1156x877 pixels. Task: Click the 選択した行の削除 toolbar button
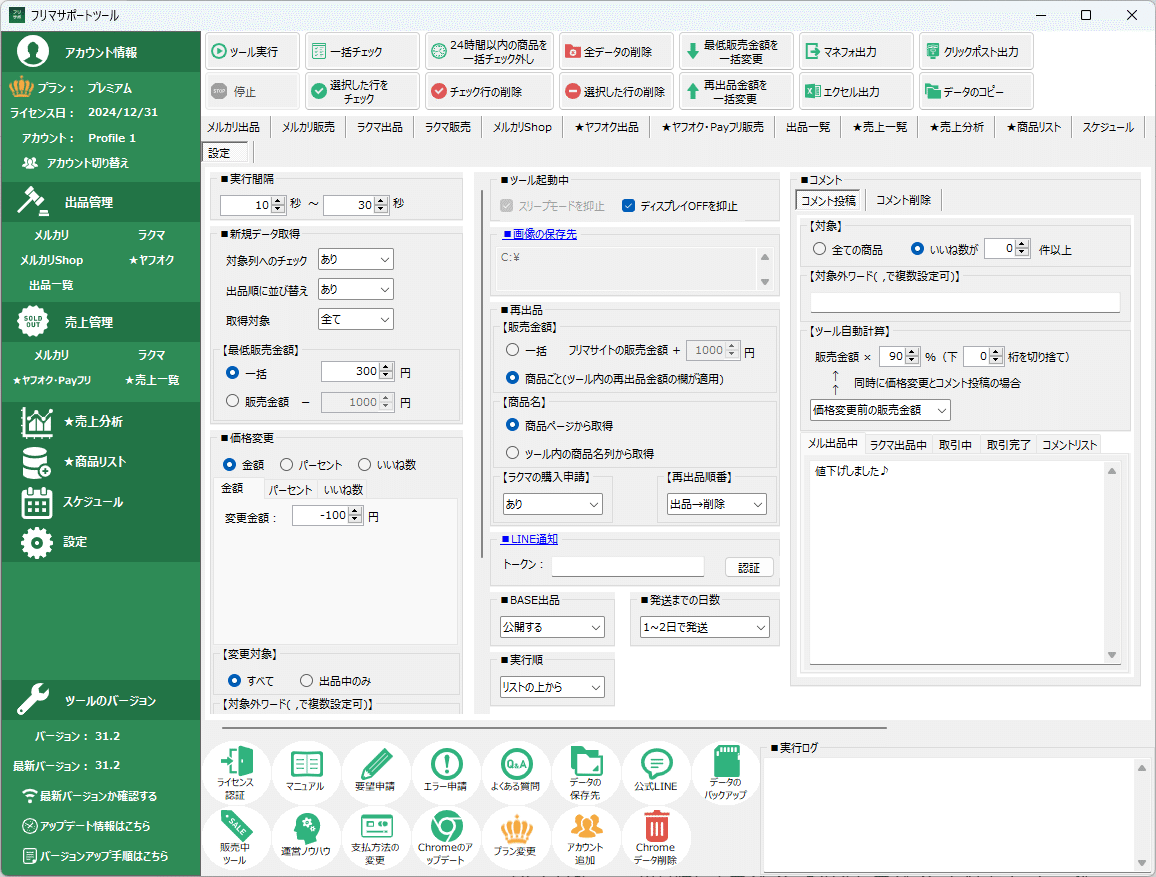click(616, 91)
